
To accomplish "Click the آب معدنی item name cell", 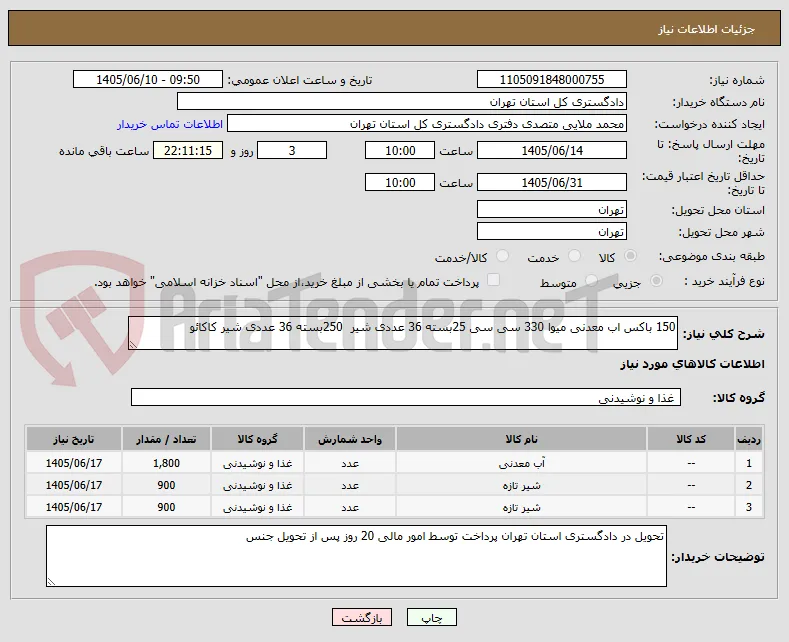I will [x=521, y=463].
